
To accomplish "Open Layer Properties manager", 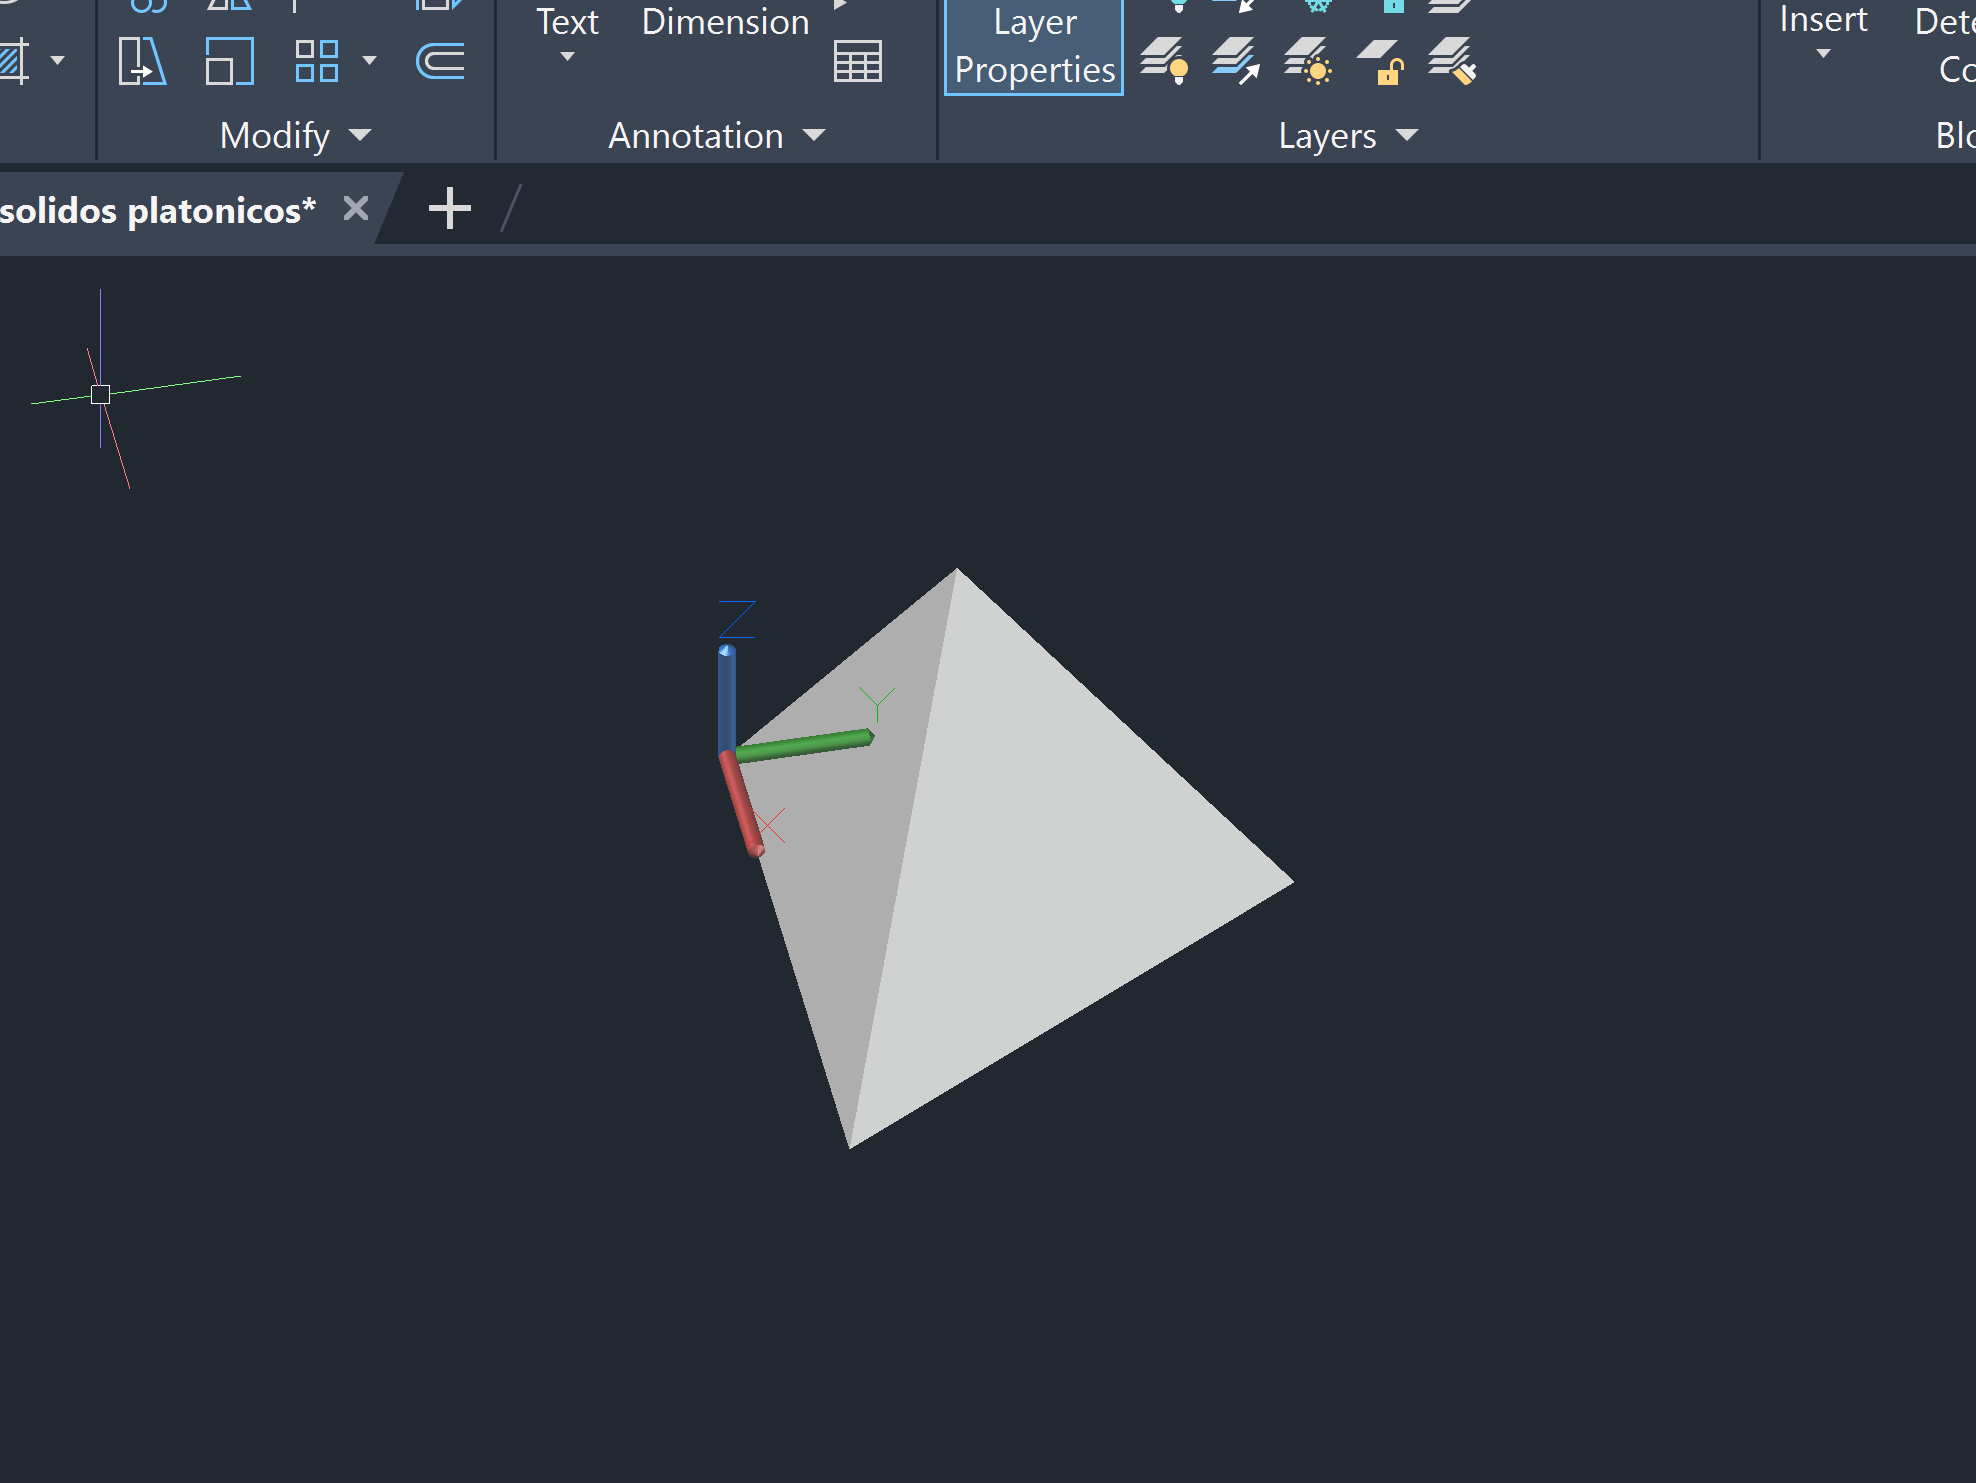I will [x=1034, y=47].
